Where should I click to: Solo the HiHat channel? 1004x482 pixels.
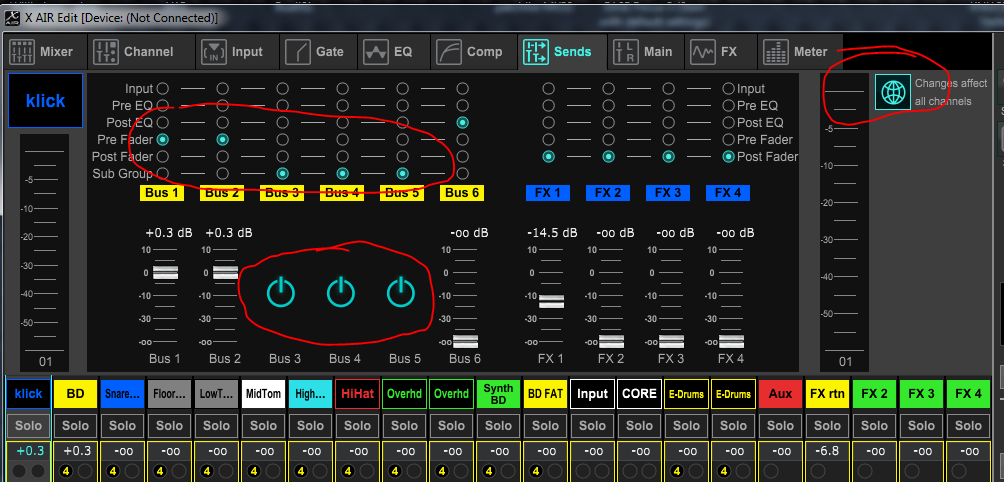357,426
